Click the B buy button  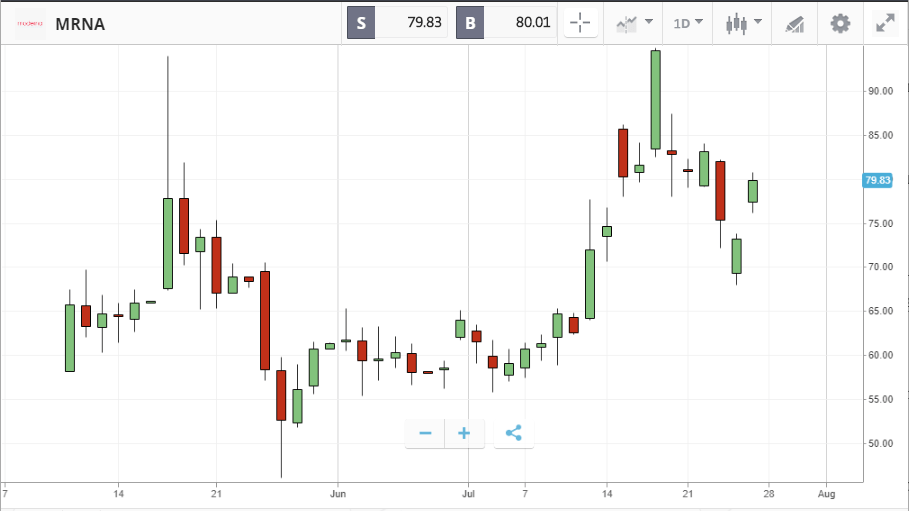coord(470,23)
